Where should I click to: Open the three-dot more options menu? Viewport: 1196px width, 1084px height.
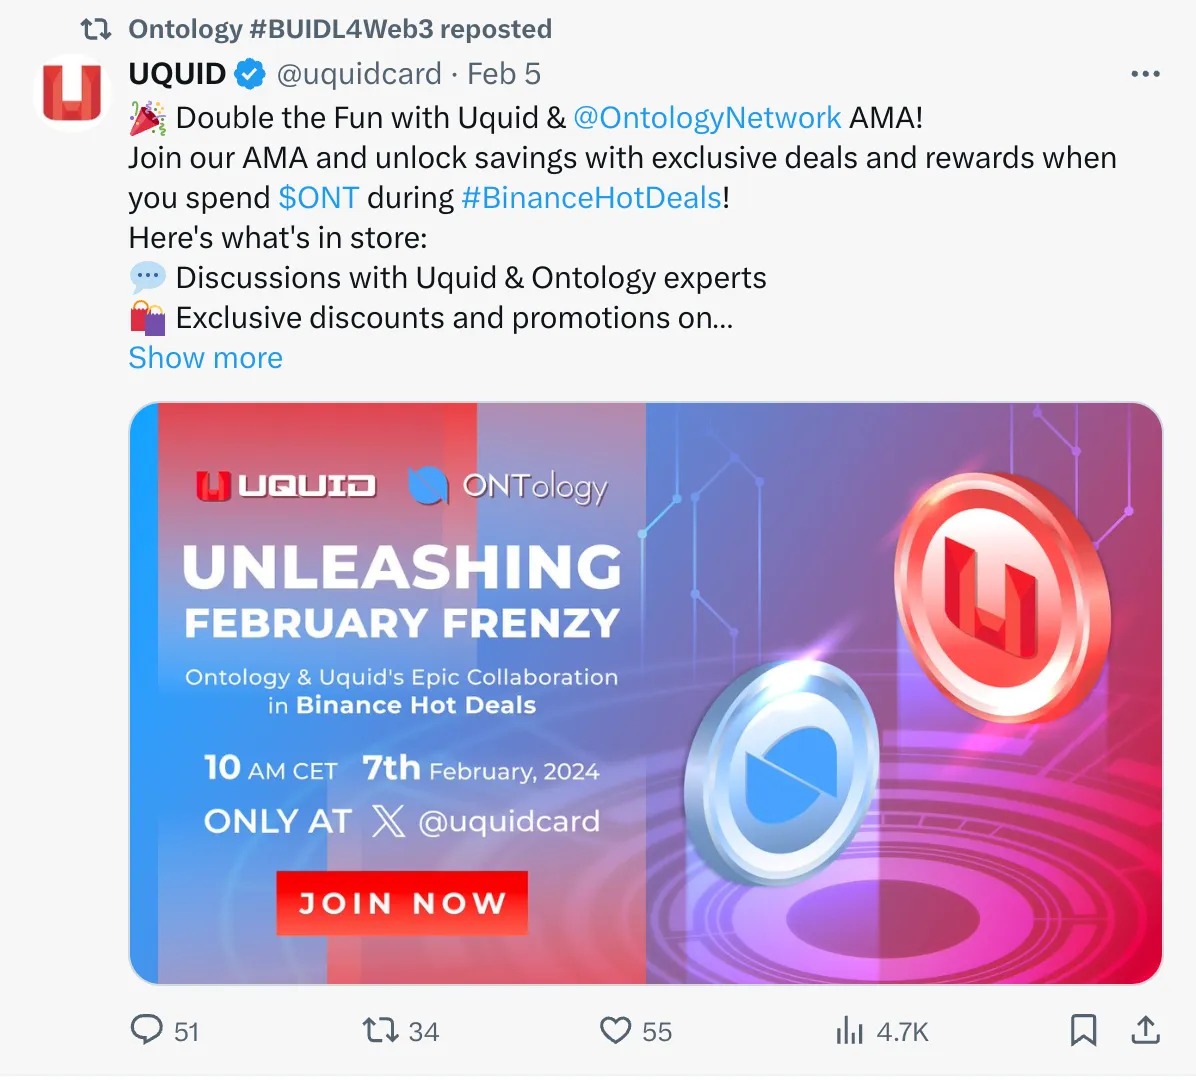pyautogui.click(x=1145, y=74)
